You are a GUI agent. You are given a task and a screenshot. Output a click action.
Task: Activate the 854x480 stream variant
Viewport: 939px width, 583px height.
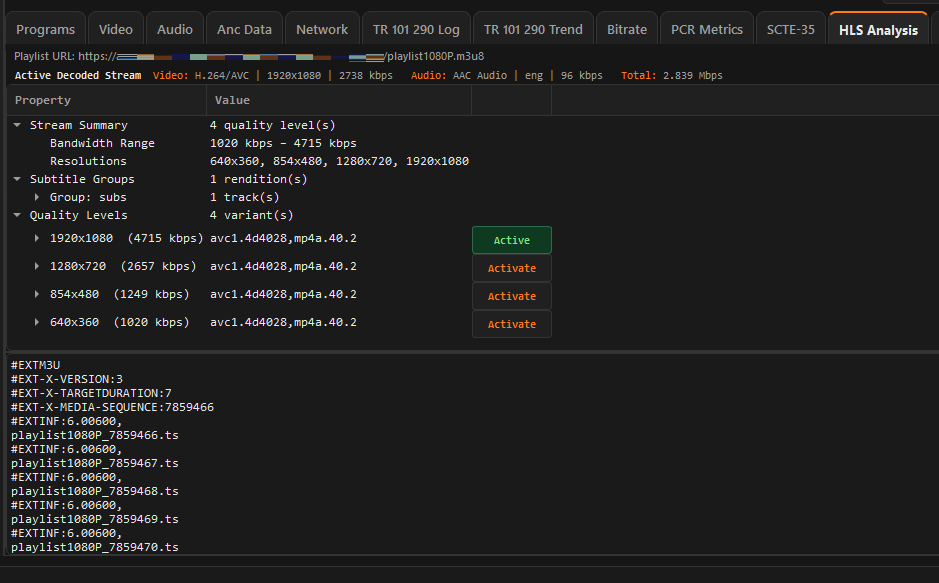(511, 296)
